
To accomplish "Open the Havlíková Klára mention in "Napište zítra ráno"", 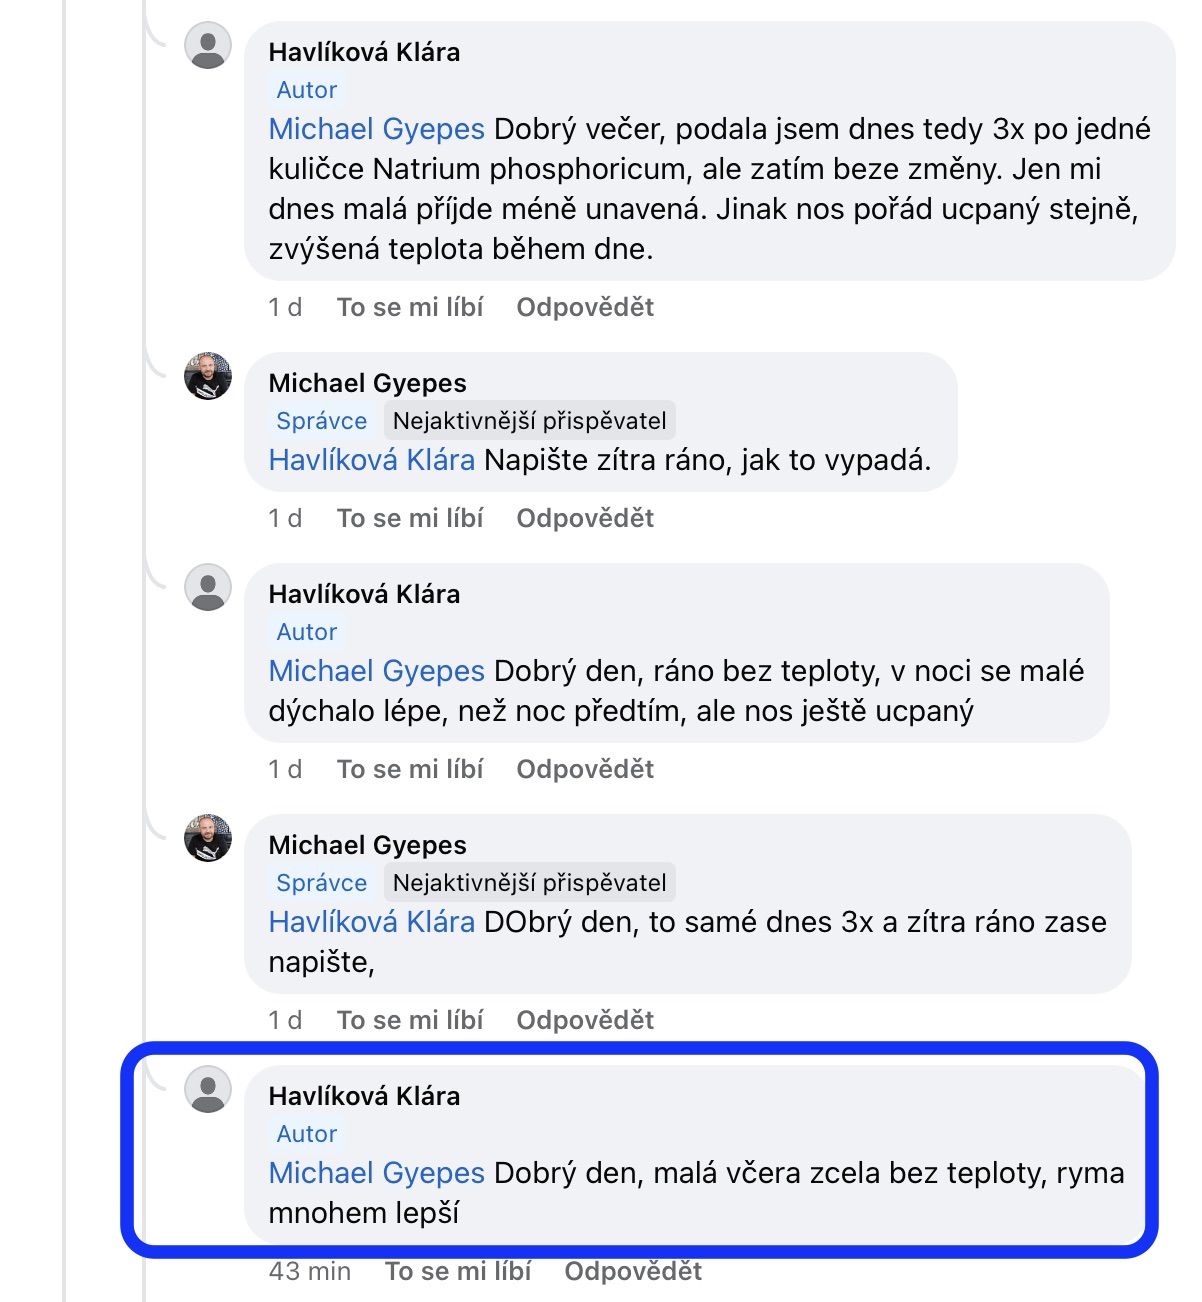I will click(371, 460).
